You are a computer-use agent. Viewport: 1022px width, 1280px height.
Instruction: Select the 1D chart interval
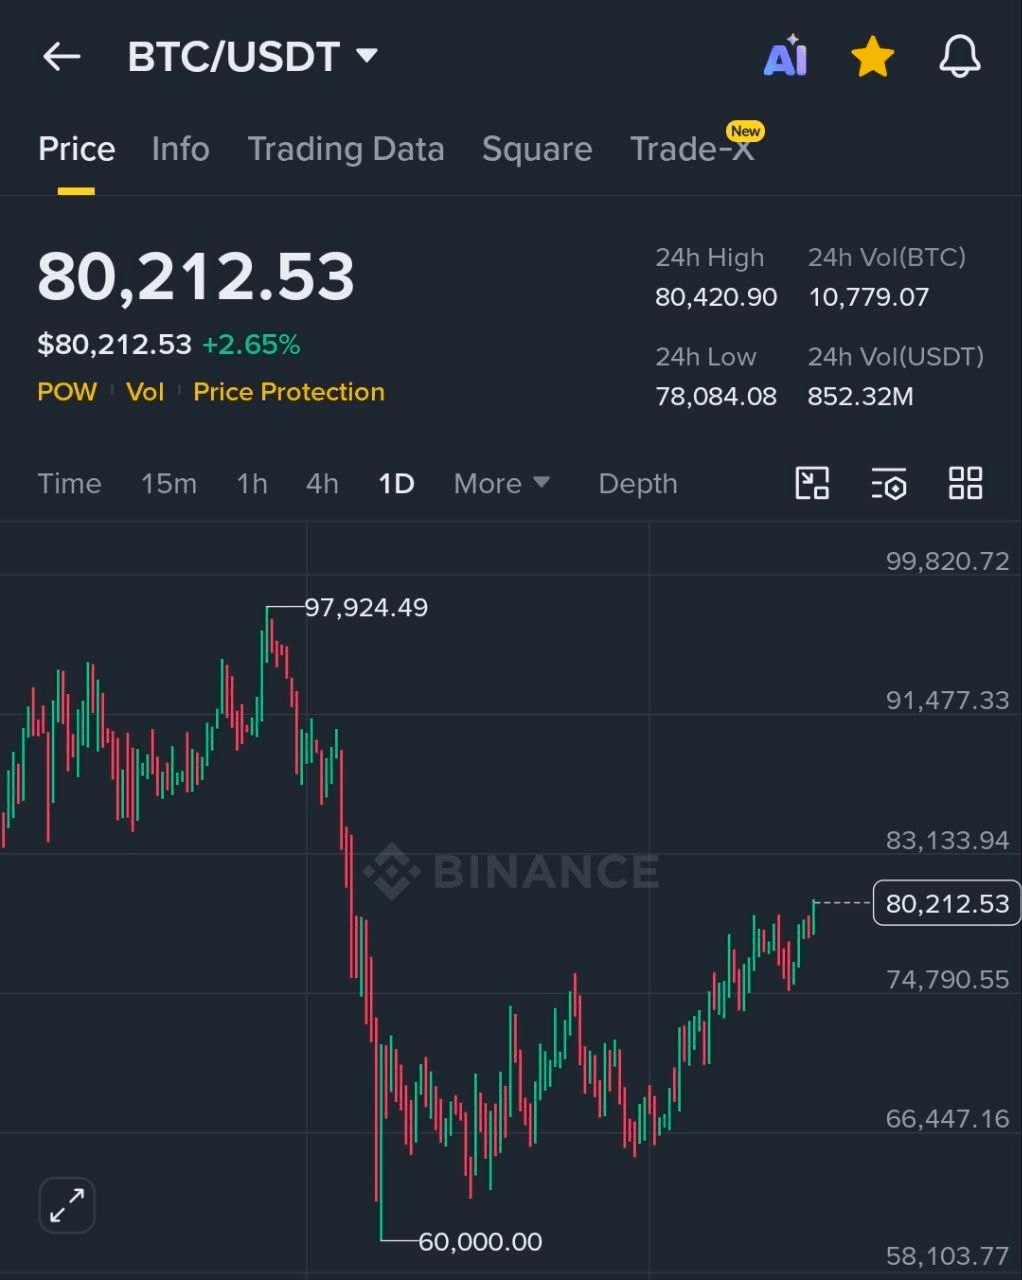396,484
